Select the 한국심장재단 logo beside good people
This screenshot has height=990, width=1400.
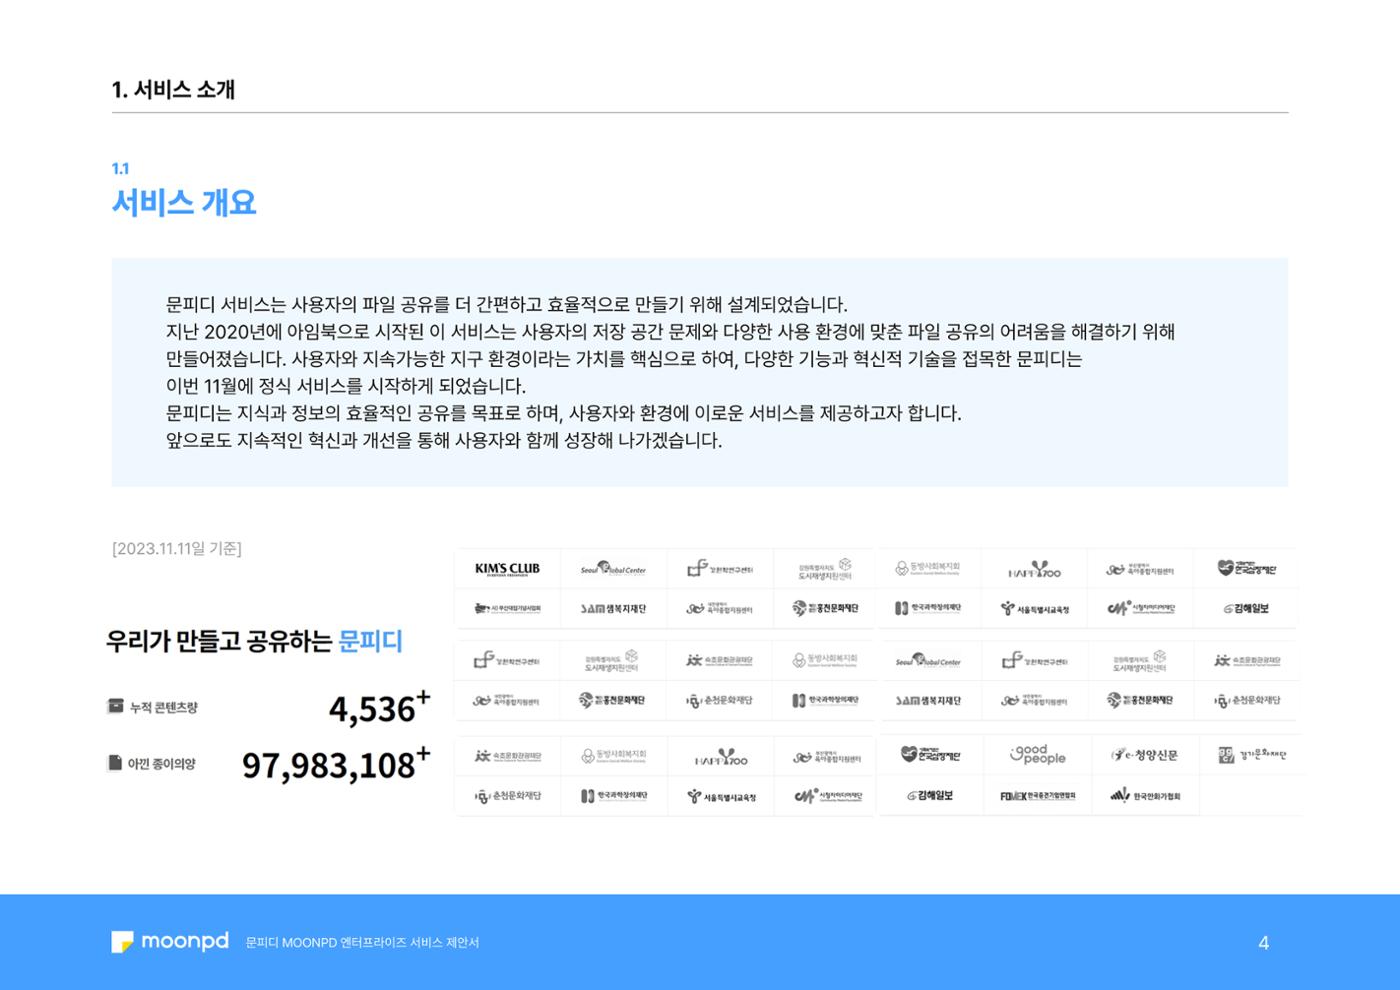[x=930, y=754]
